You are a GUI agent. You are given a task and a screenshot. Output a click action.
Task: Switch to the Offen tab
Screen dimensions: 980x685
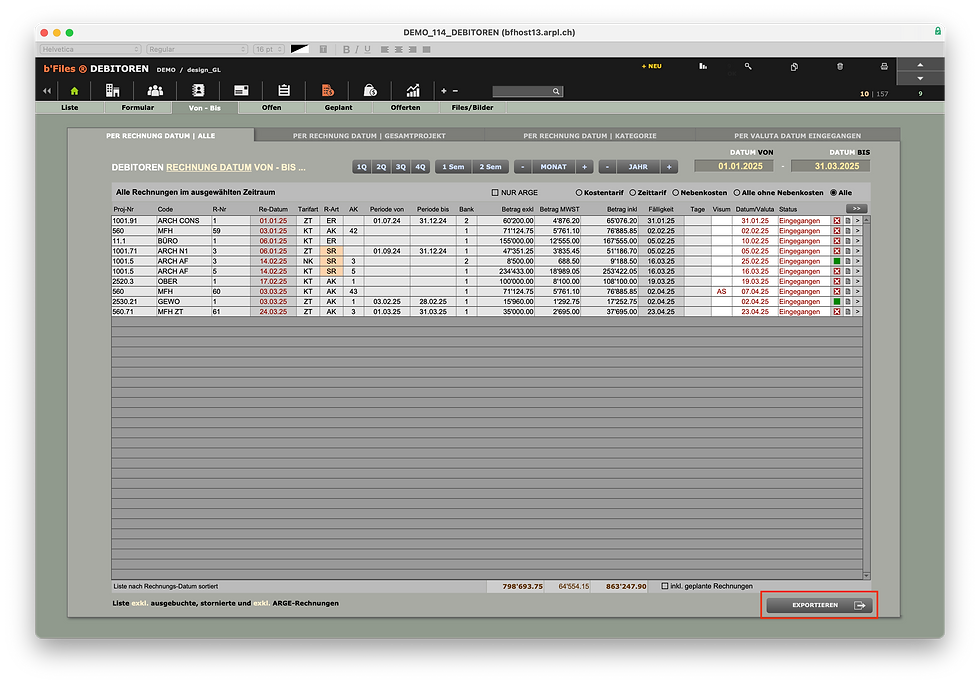pyautogui.click(x=271, y=108)
